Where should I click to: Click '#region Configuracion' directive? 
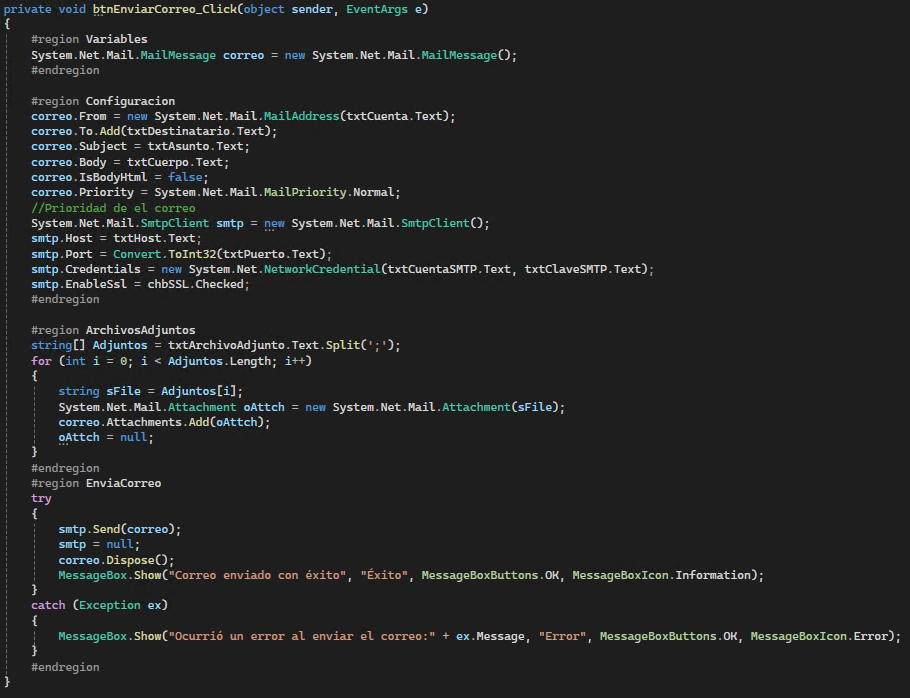coord(103,101)
